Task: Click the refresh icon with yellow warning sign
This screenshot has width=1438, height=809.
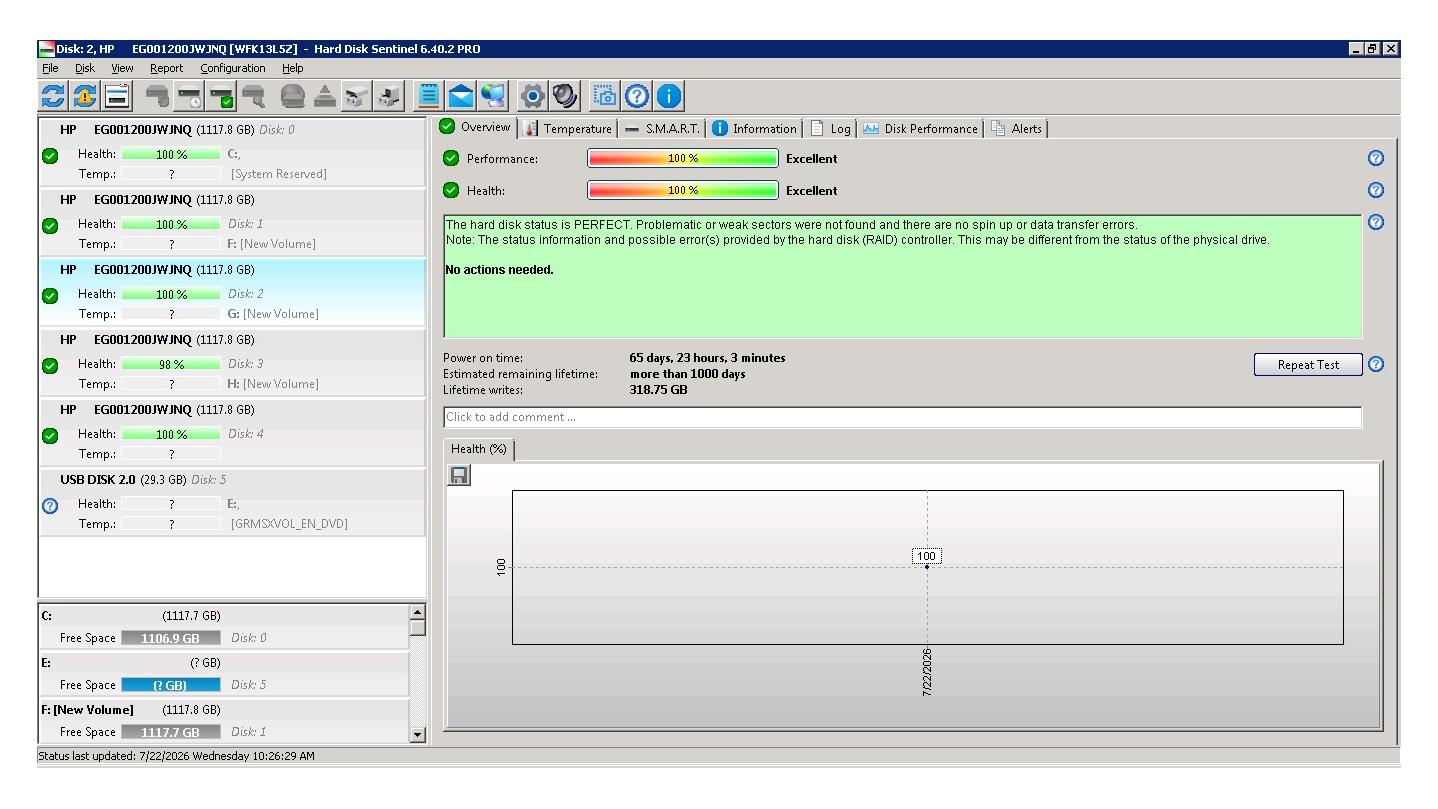Action: pos(84,96)
